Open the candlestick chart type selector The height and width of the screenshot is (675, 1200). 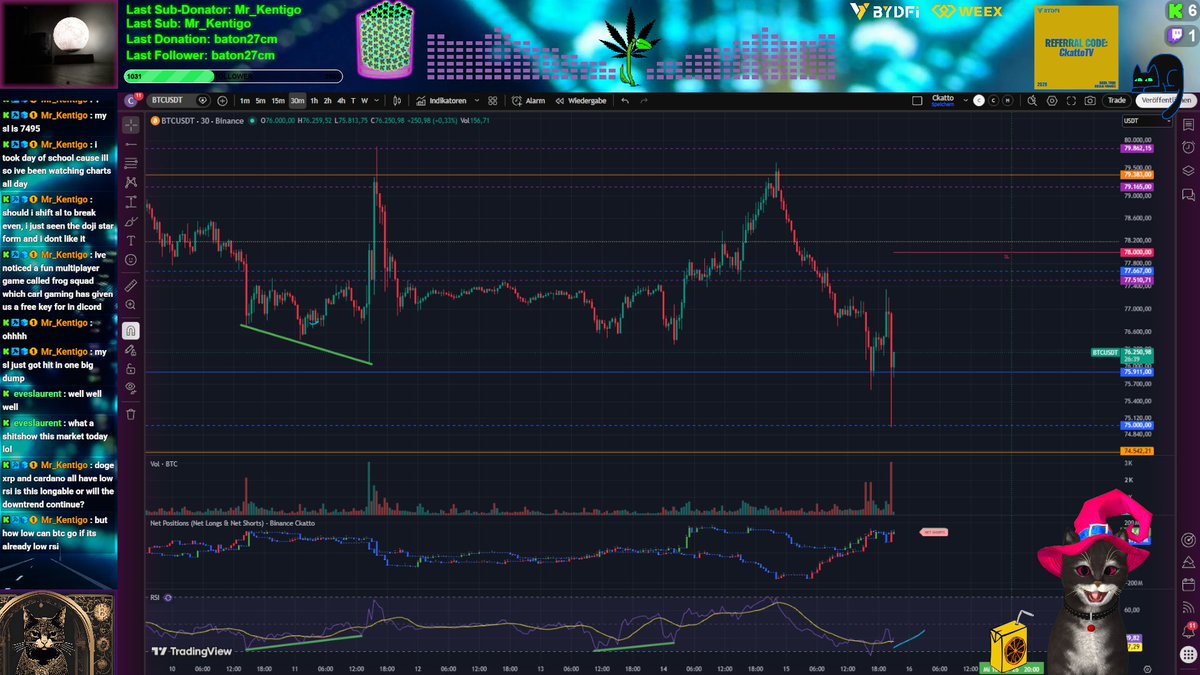(397, 100)
